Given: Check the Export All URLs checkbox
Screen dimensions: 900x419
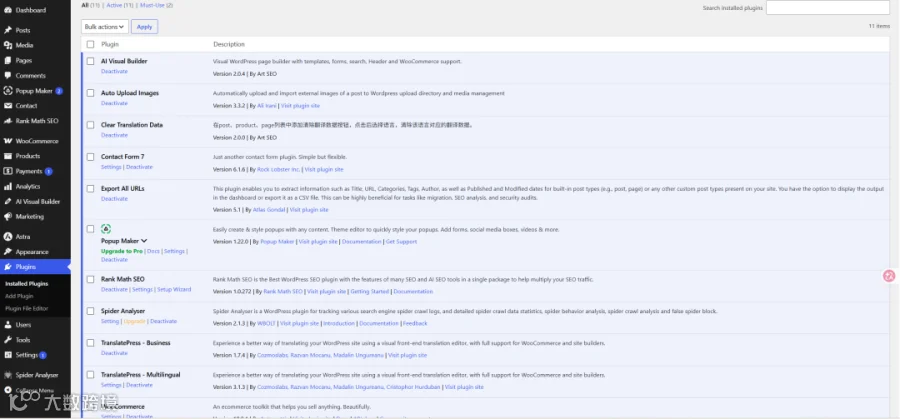Looking at the screenshot, I should pyautogui.click(x=90, y=188).
